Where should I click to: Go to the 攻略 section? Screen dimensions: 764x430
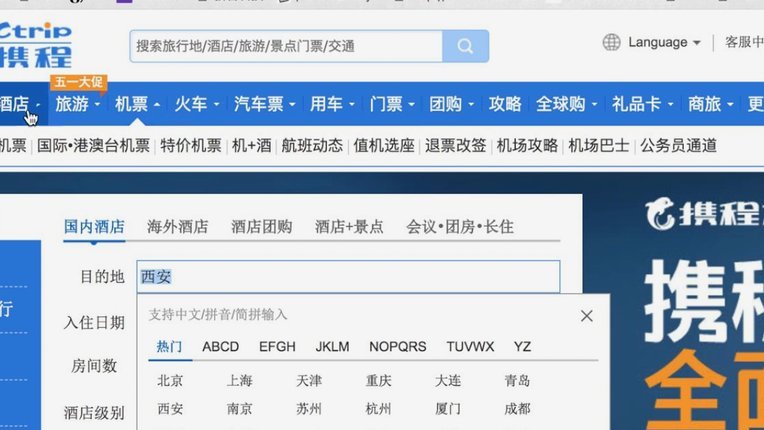[x=505, y=104]
